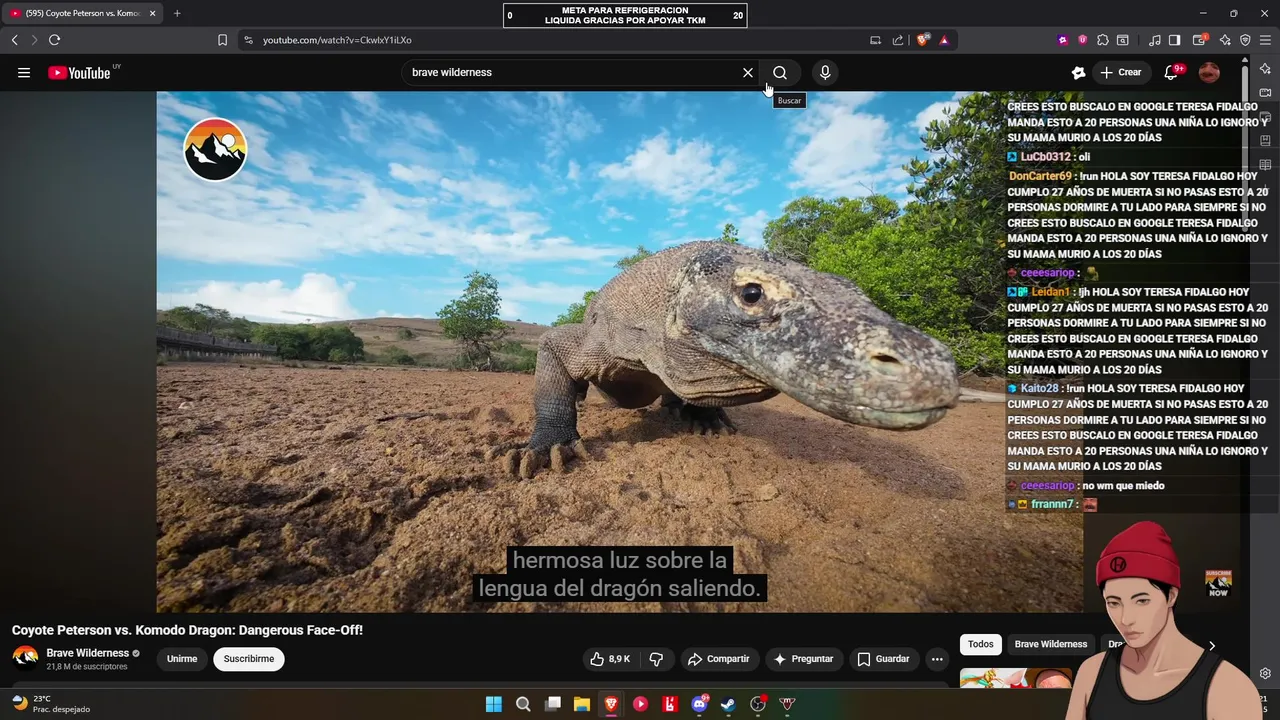The width and height of the screenshot is (1280, 720).
Task: Open the weather widget 23°C
Action: 50,703
